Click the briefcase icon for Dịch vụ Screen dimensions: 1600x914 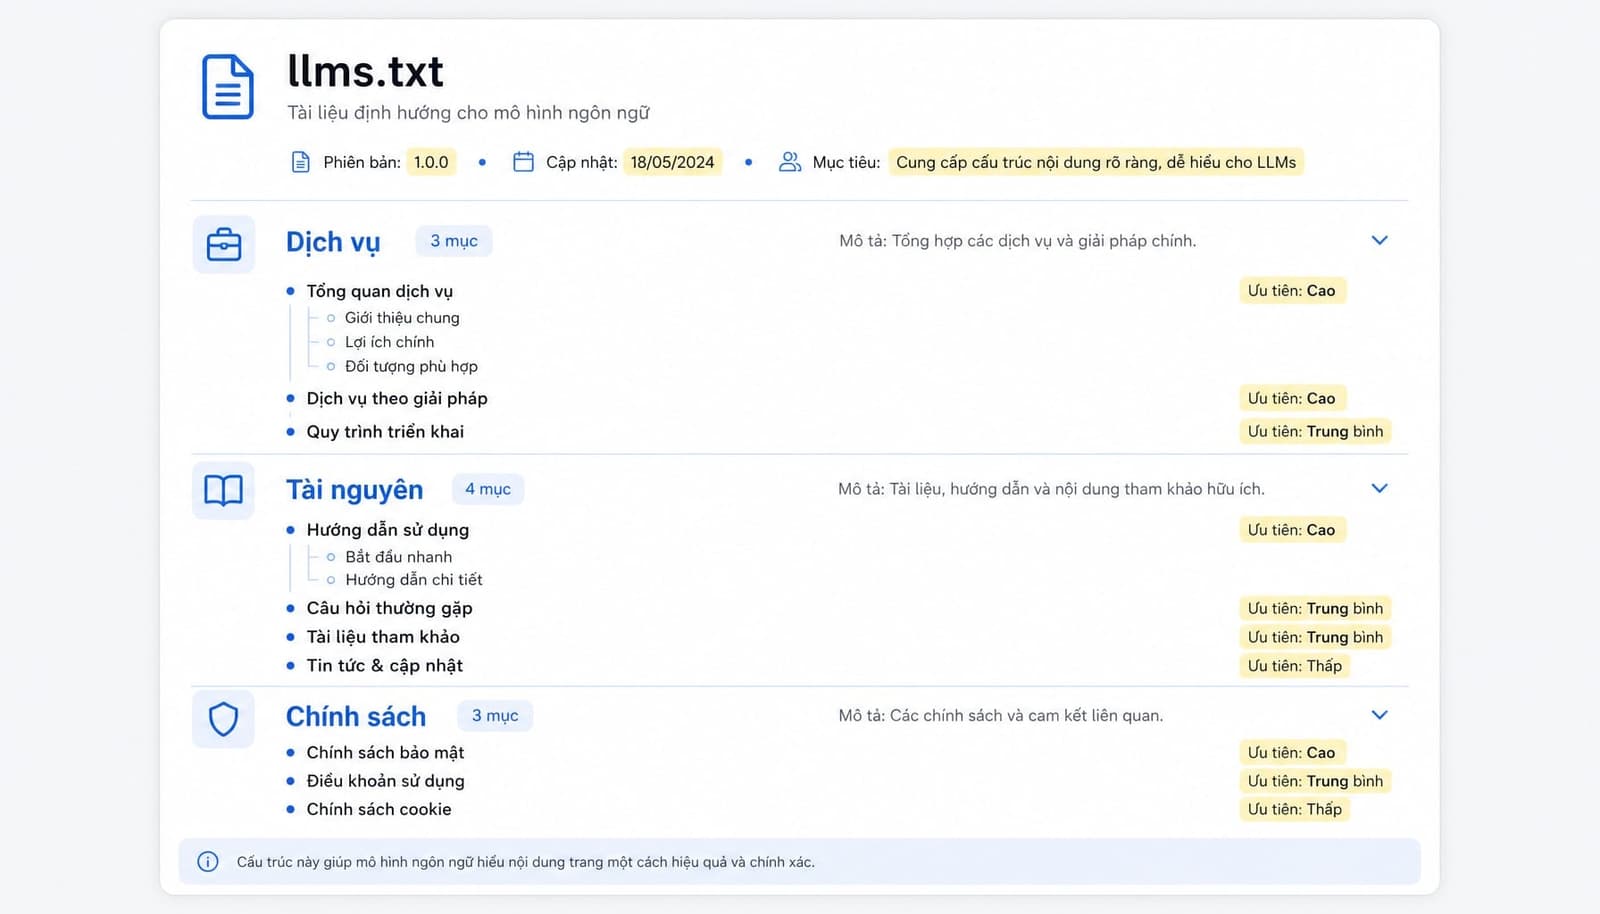(224, 244)
